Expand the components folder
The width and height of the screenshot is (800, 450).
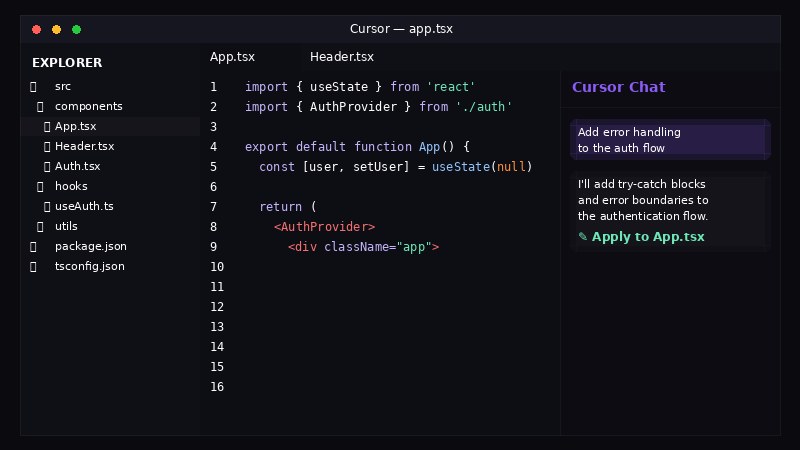(89, 106)
